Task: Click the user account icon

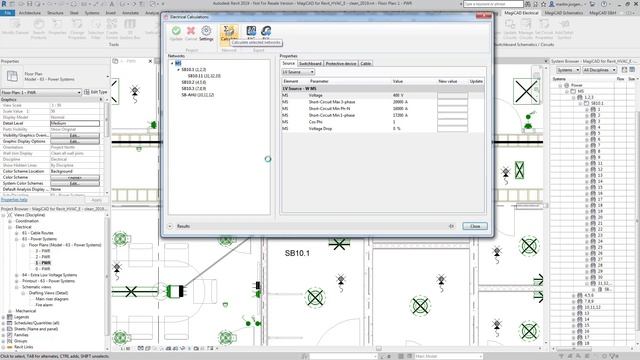Action: click(x=552, y=4)
